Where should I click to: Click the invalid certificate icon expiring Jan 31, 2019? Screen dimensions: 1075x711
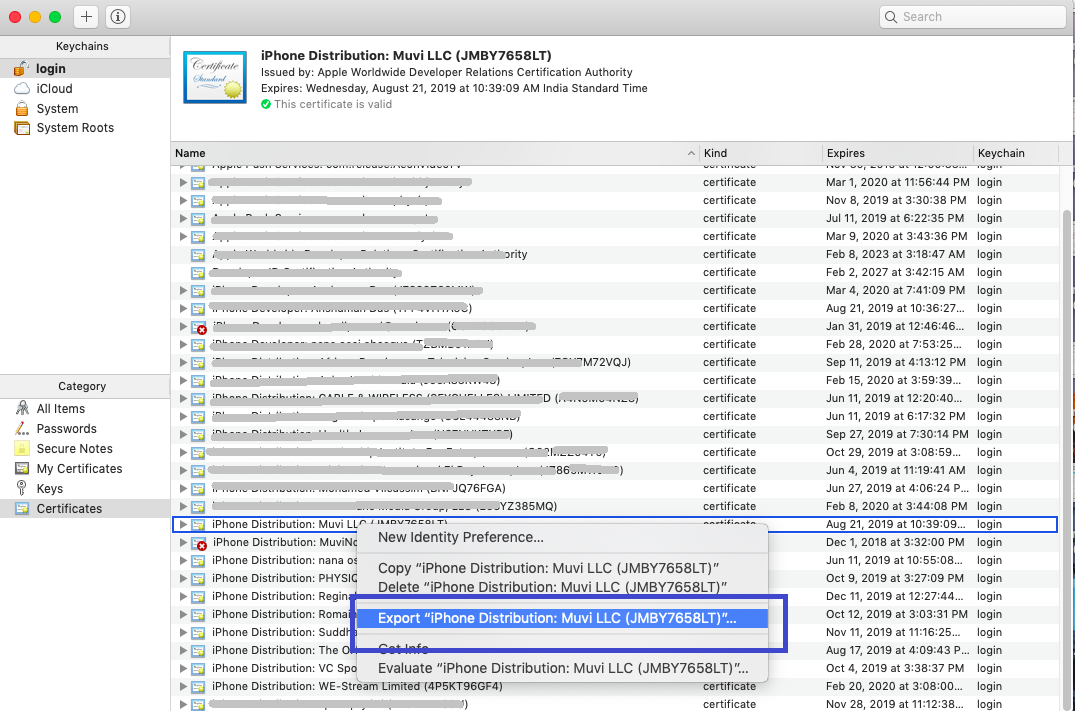coord(199,327)
